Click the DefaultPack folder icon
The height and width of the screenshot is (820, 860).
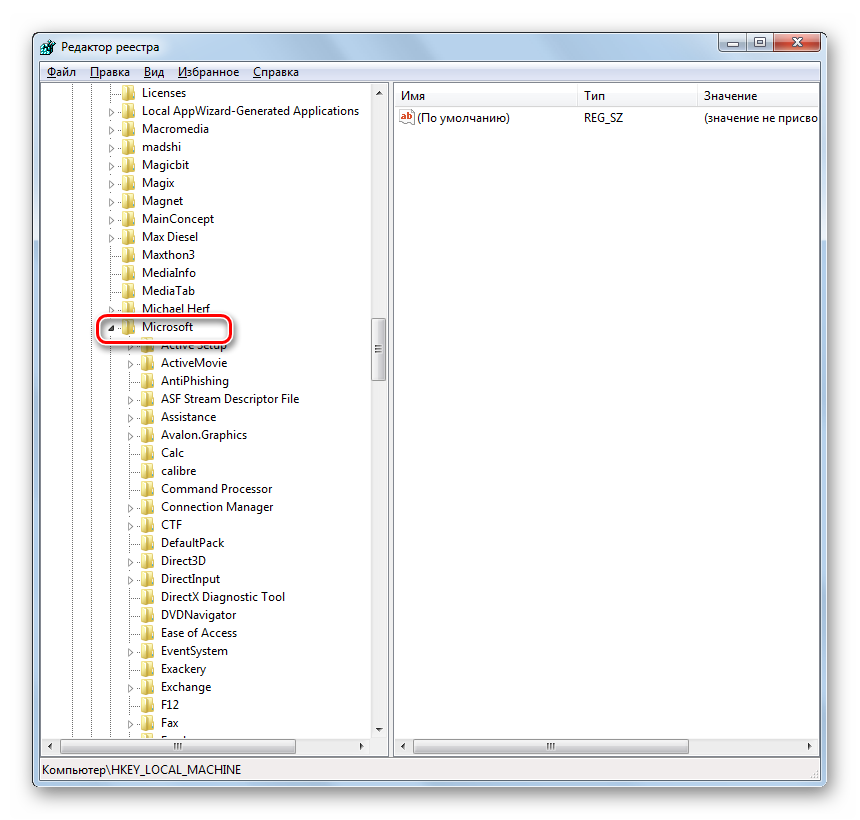[148, 543]
